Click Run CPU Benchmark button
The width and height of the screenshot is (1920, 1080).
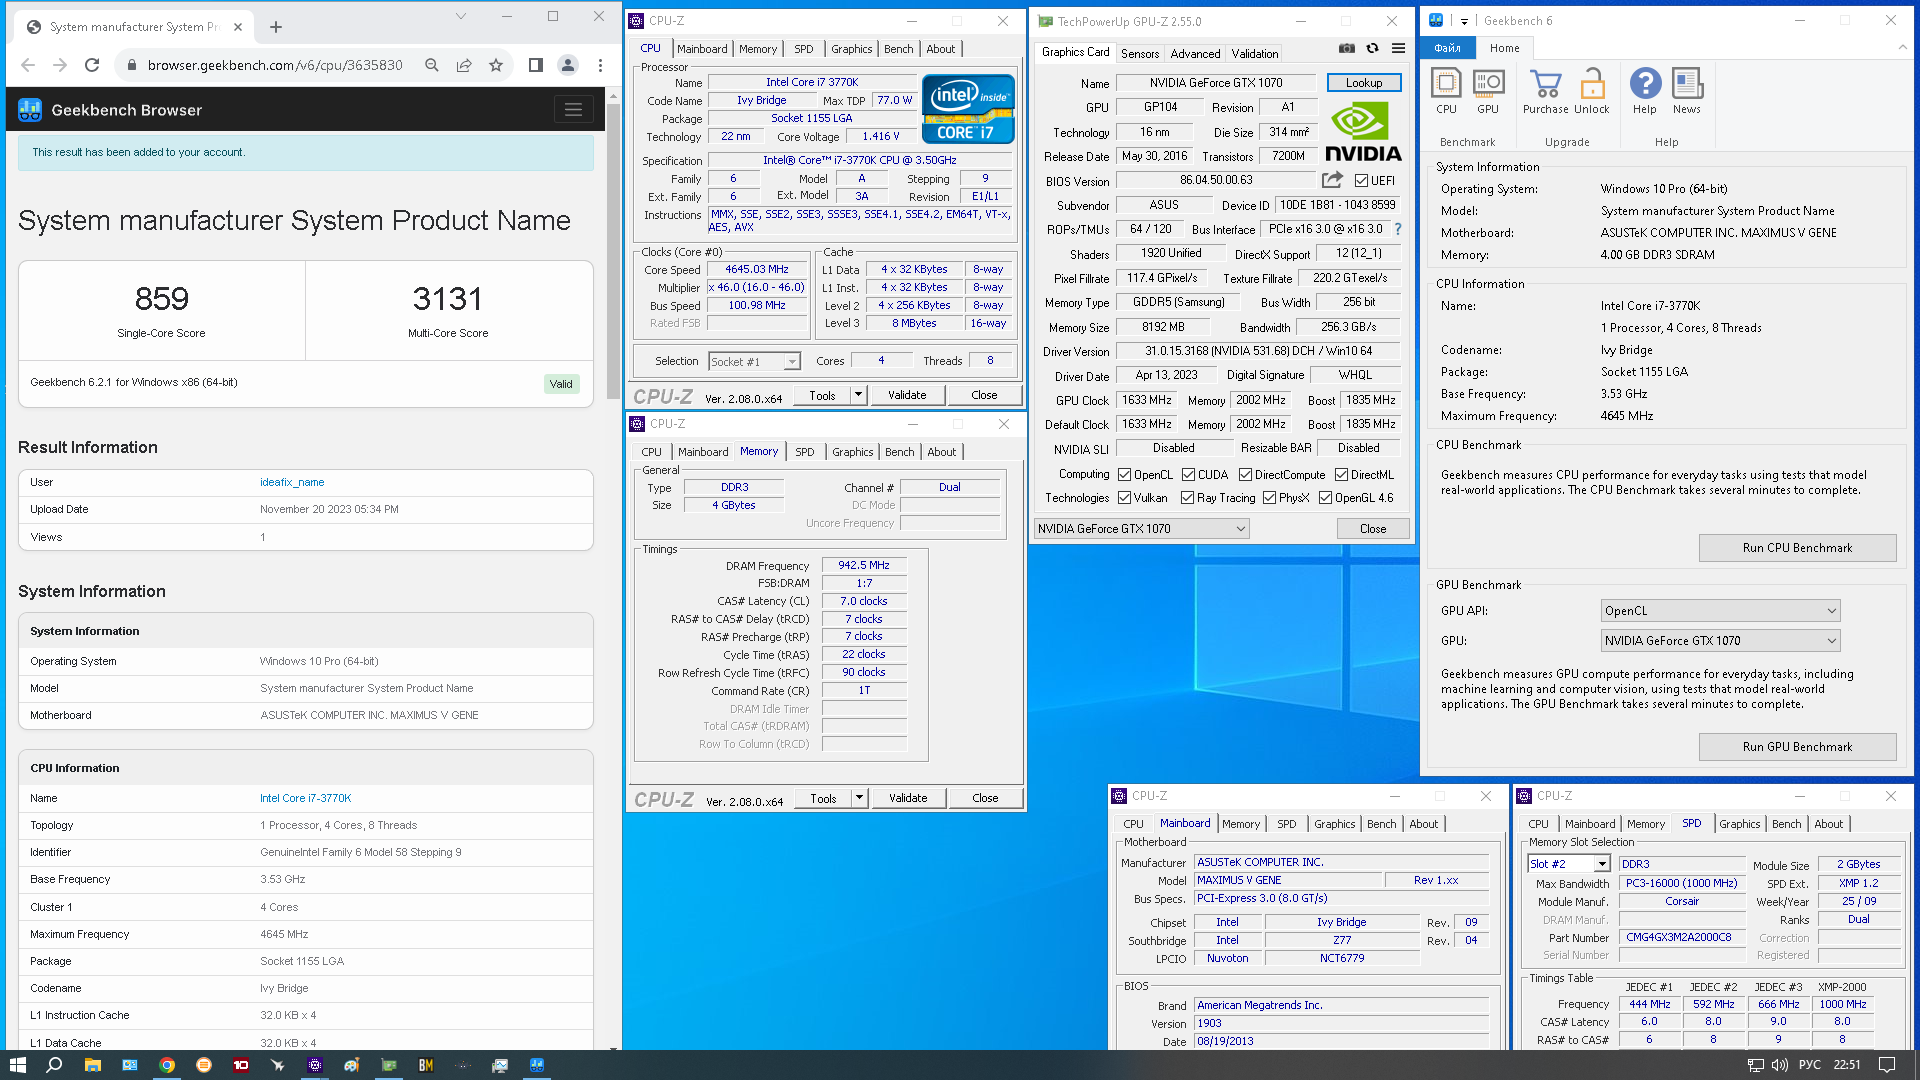pyautogui.click(x=1797, y=548)
